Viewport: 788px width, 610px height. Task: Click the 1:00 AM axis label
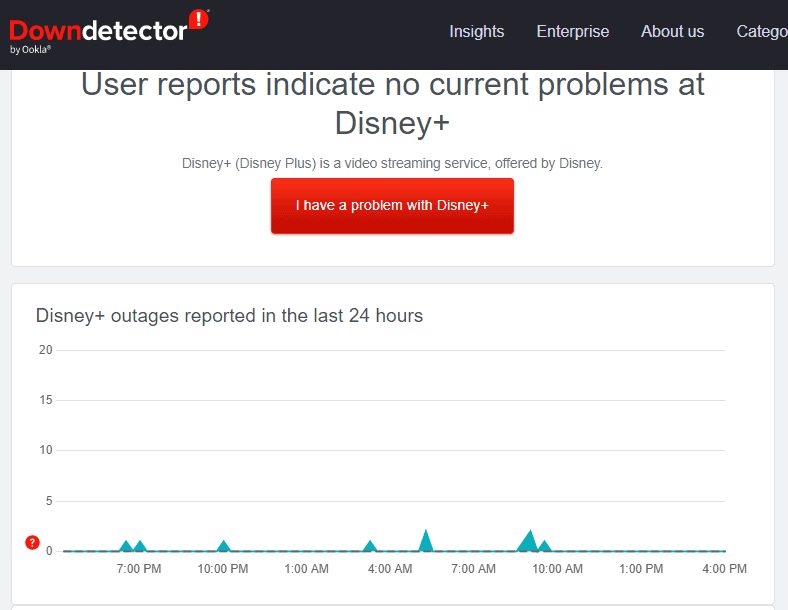coord(306,569)
